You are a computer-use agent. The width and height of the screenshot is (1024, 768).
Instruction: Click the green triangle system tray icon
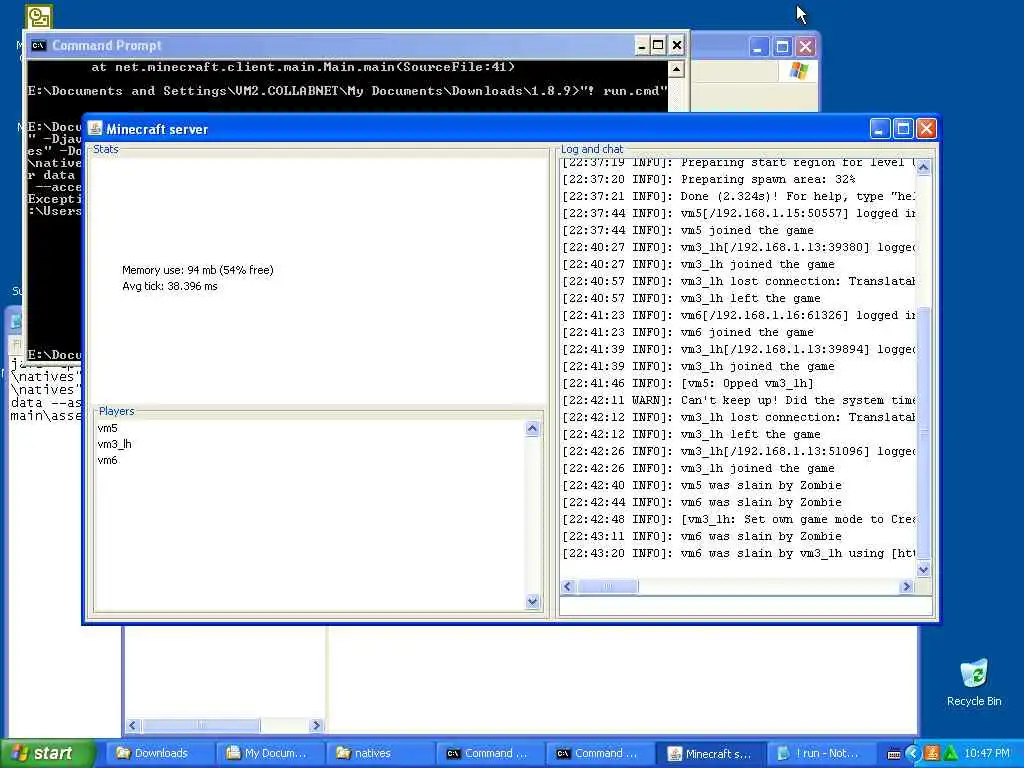point(950,754)
